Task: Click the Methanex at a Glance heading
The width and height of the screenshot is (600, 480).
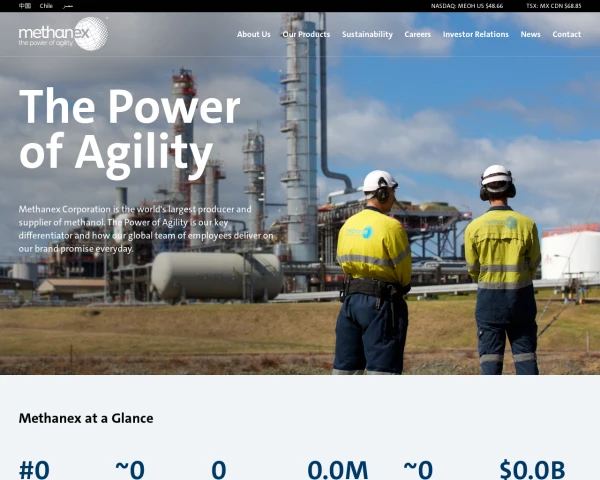Action: point(86,418)
